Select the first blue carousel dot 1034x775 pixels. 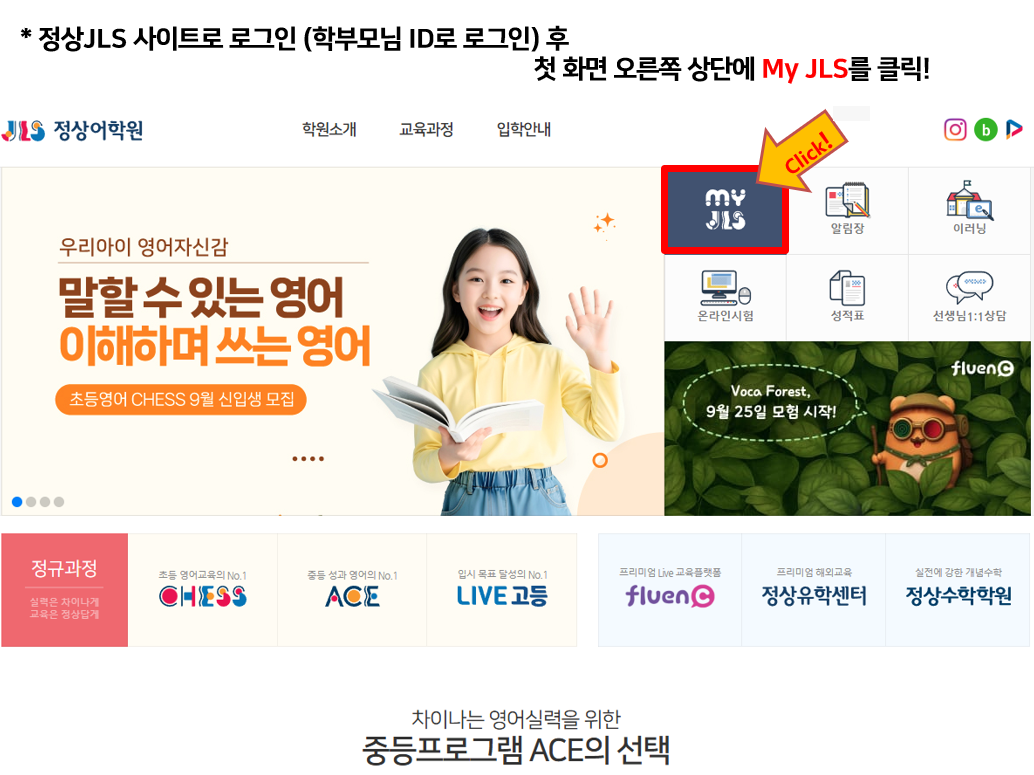(17, 502)
